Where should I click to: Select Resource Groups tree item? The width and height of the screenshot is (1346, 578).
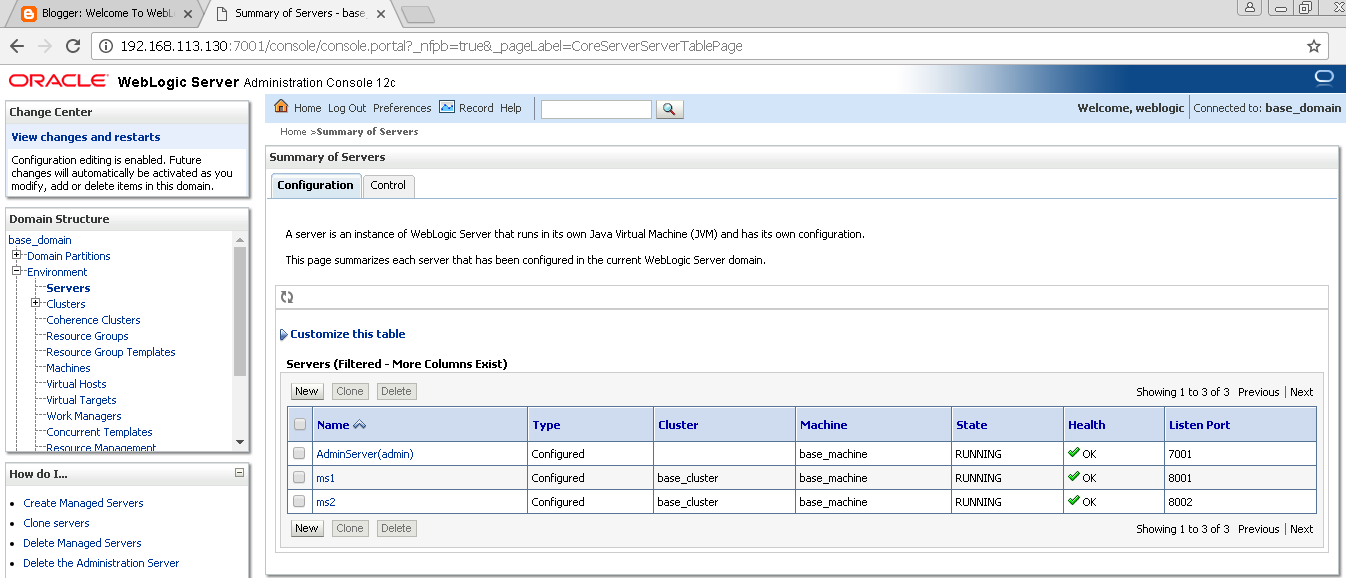pos(87,336)
